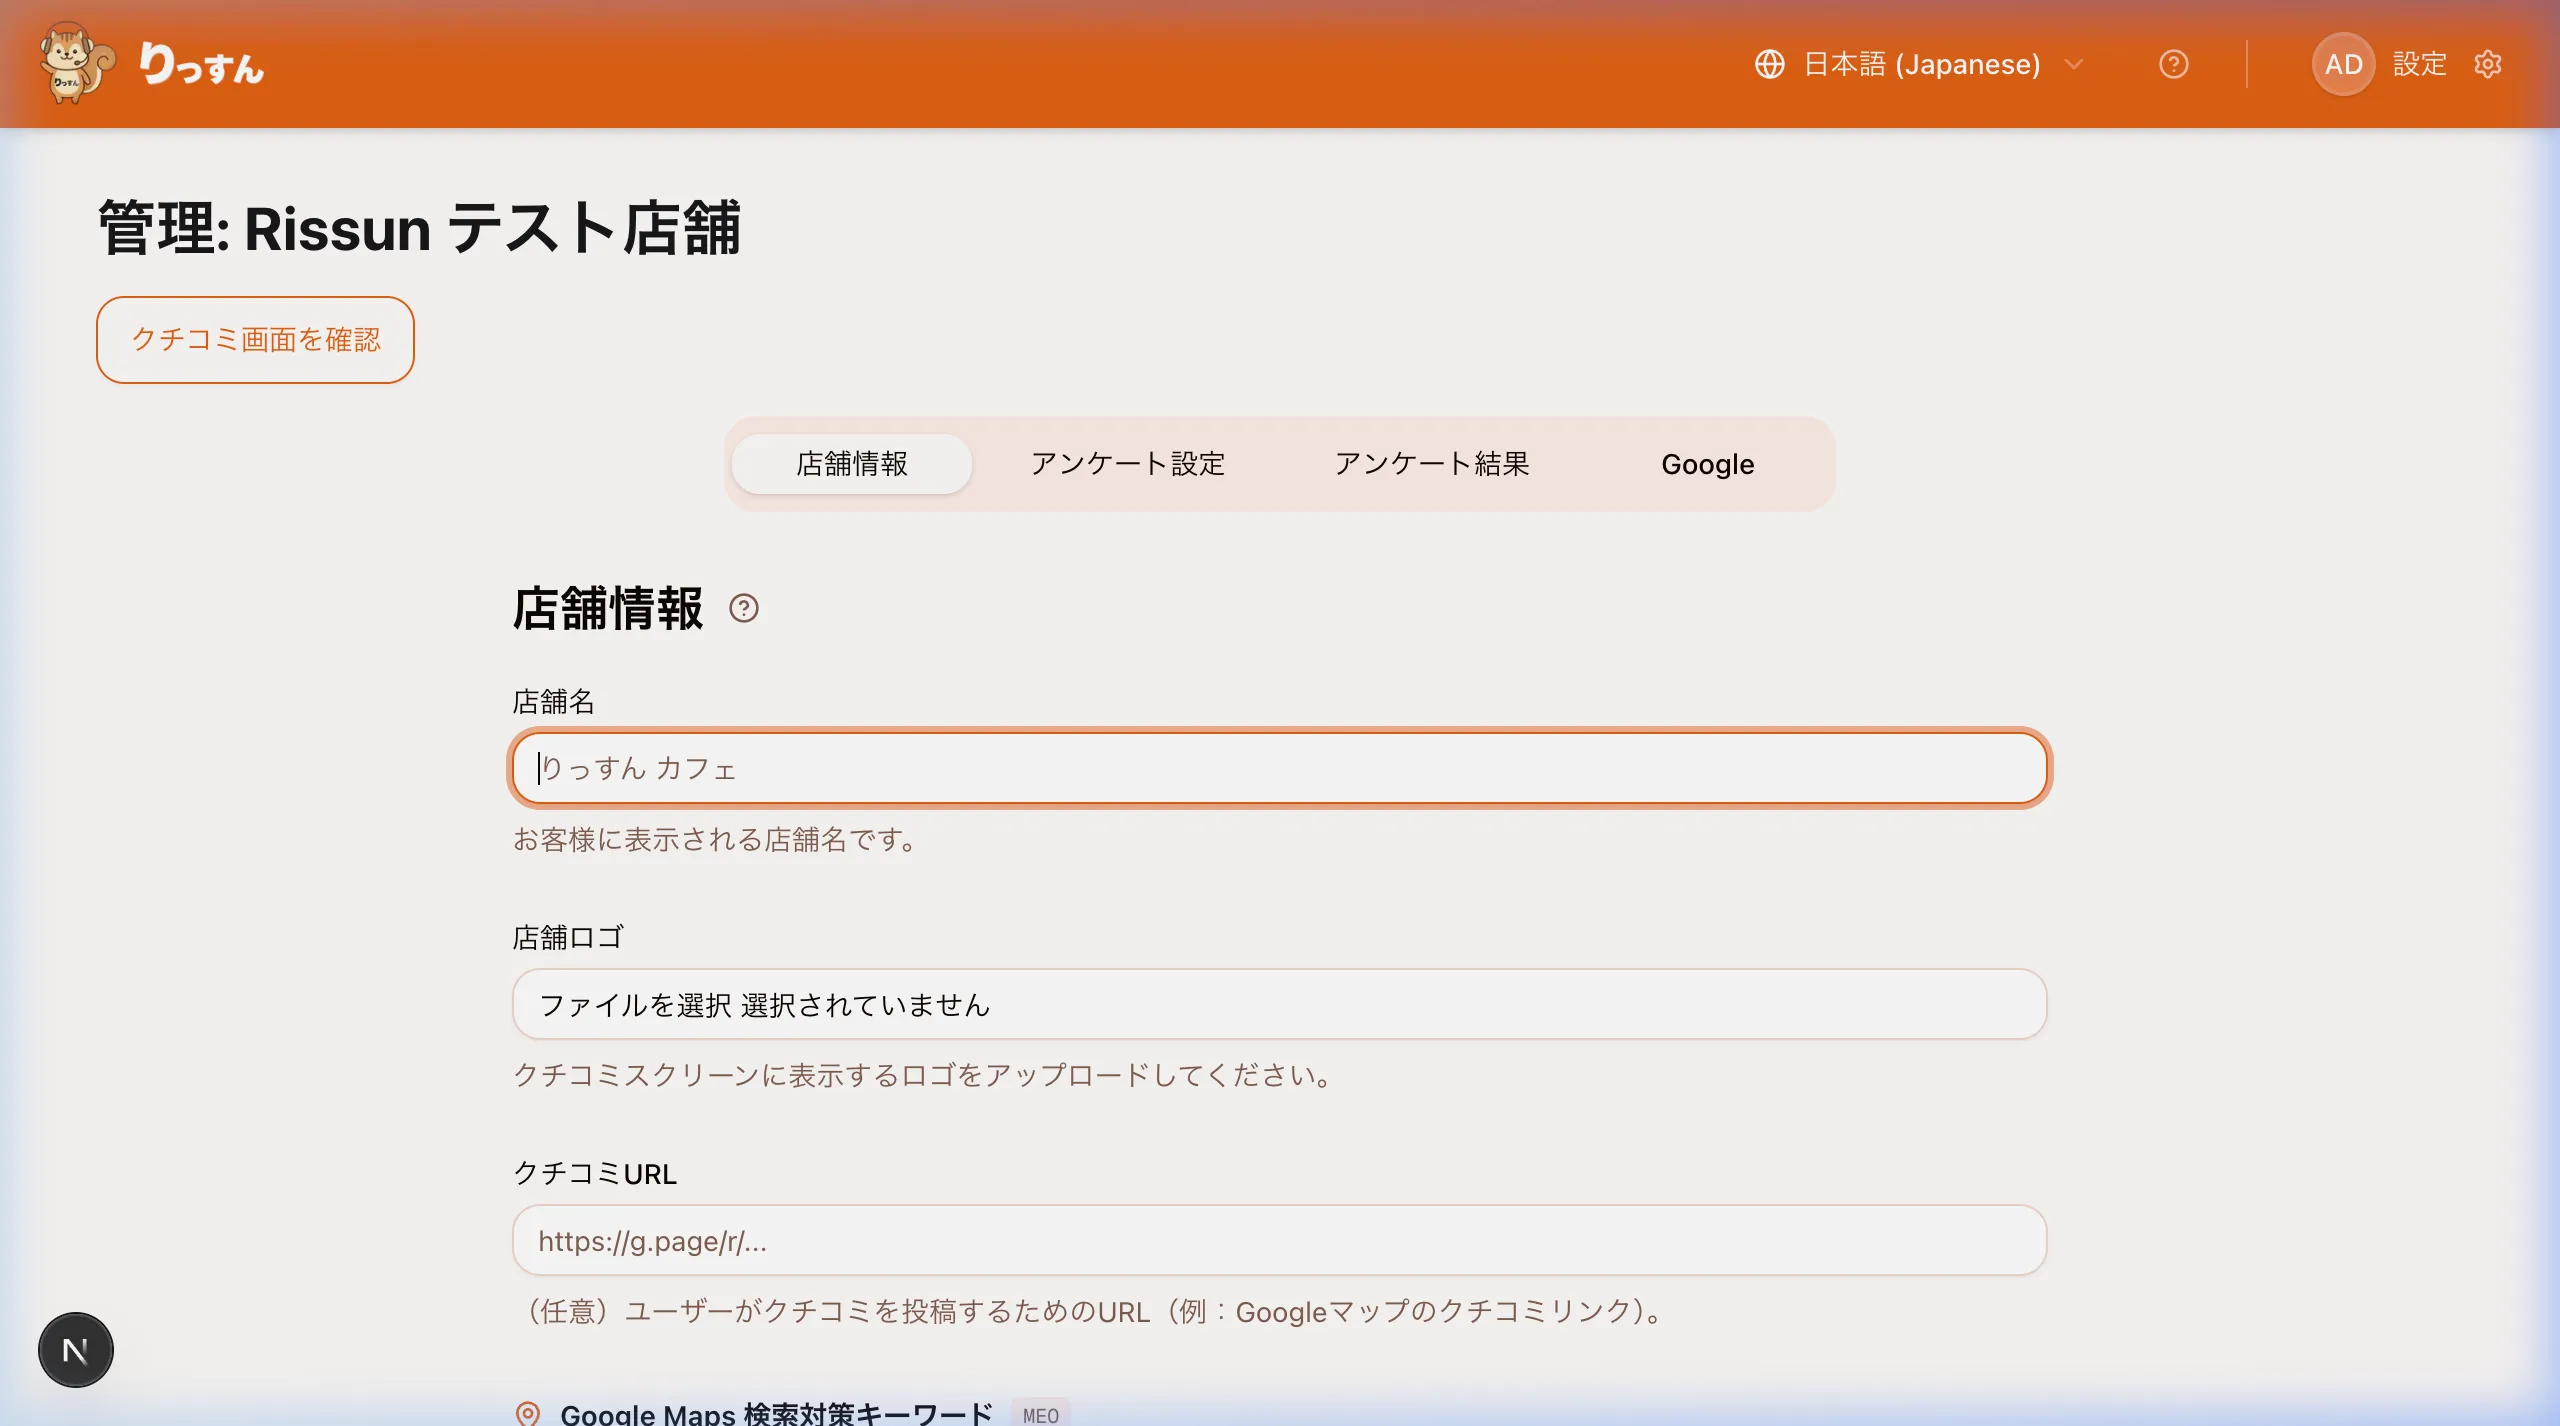Click the Google Maps pin icon
The image size is (2560, 1426).
click(528, 1413)
